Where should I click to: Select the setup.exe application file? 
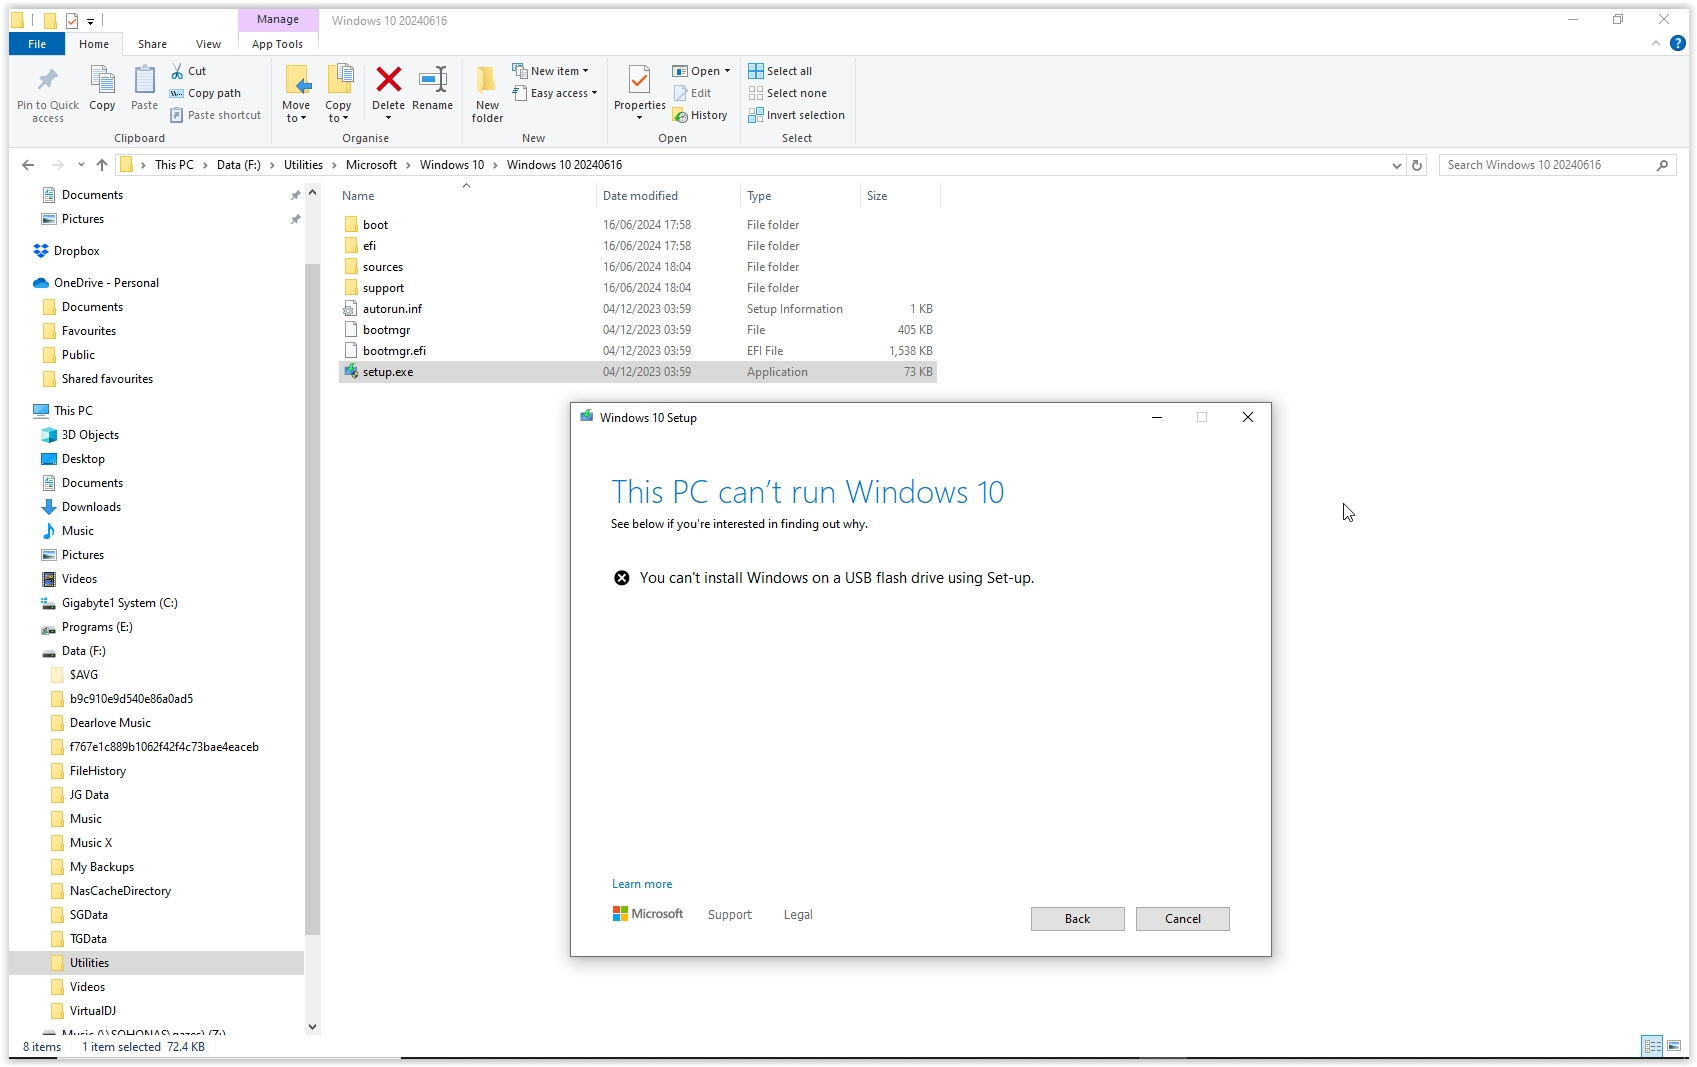(638, 372)
